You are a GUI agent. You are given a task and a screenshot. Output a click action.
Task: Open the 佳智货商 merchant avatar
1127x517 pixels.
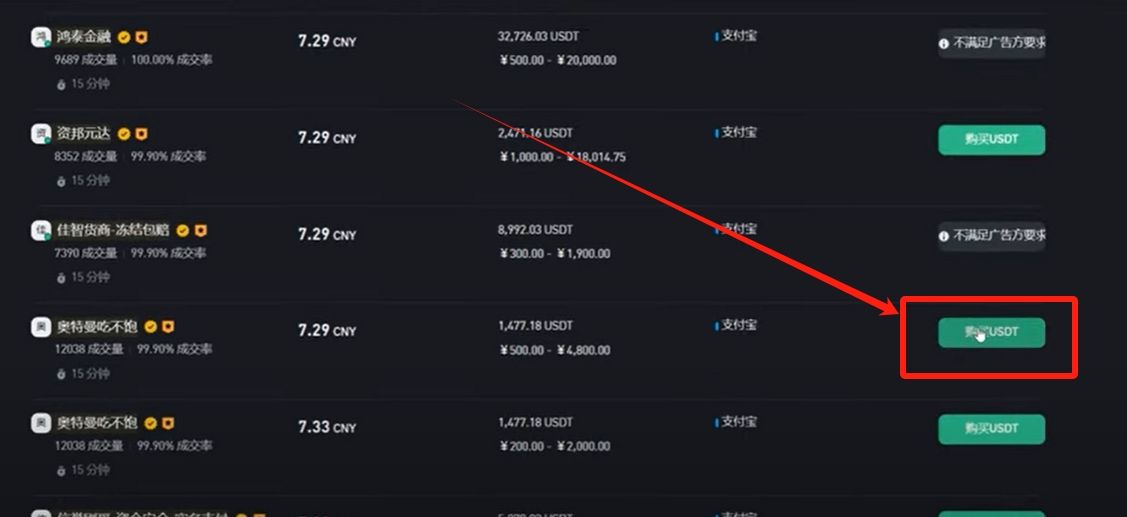pyautogui.click(x=41, y=230)
